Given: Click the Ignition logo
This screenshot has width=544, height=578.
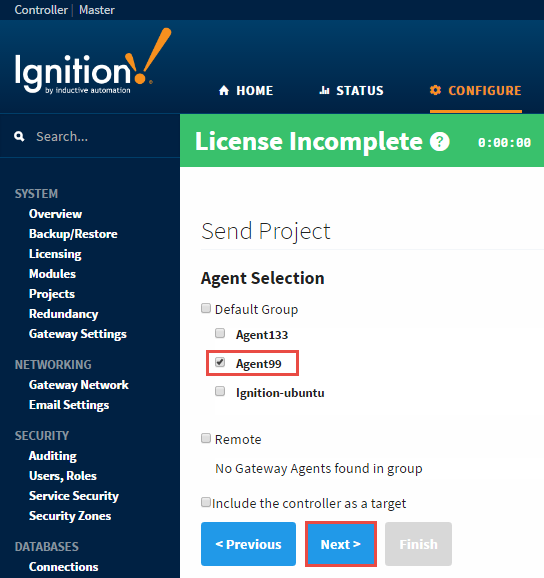Looking at the screenshot, I should tap(93, 61).
